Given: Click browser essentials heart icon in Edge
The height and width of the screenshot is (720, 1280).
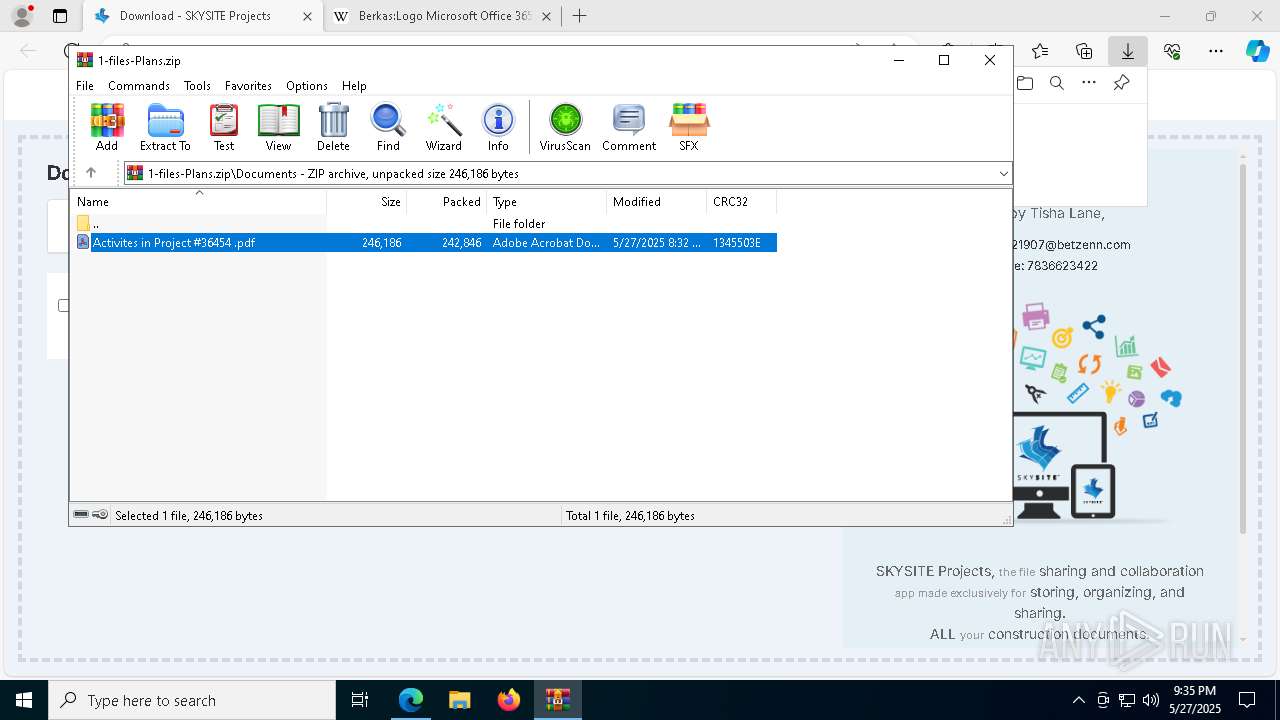Looking at the screenshot, I should point(1172,51).
